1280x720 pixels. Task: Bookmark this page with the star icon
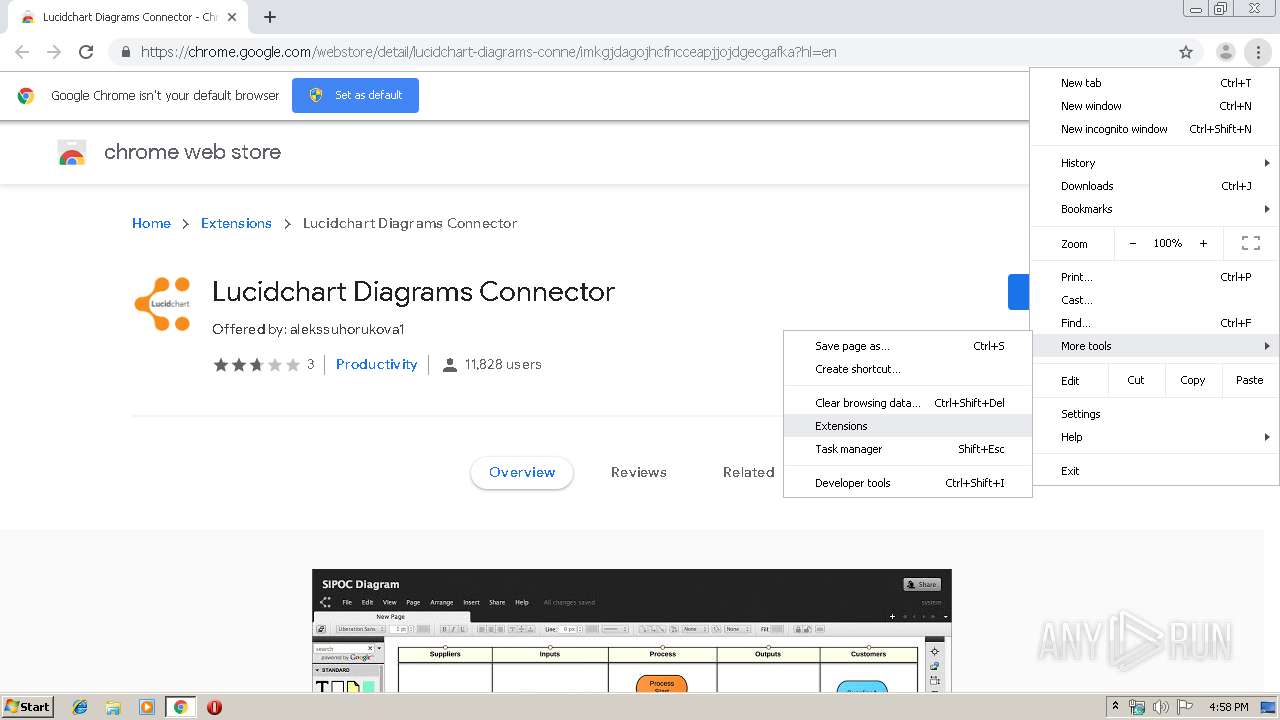click(1186, 52)
